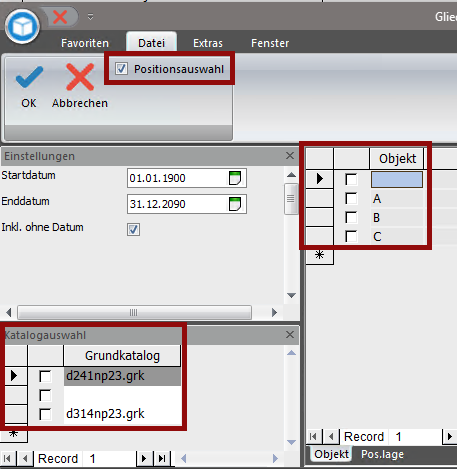Close the Katalogauswahl panel

tap(290, 334)
